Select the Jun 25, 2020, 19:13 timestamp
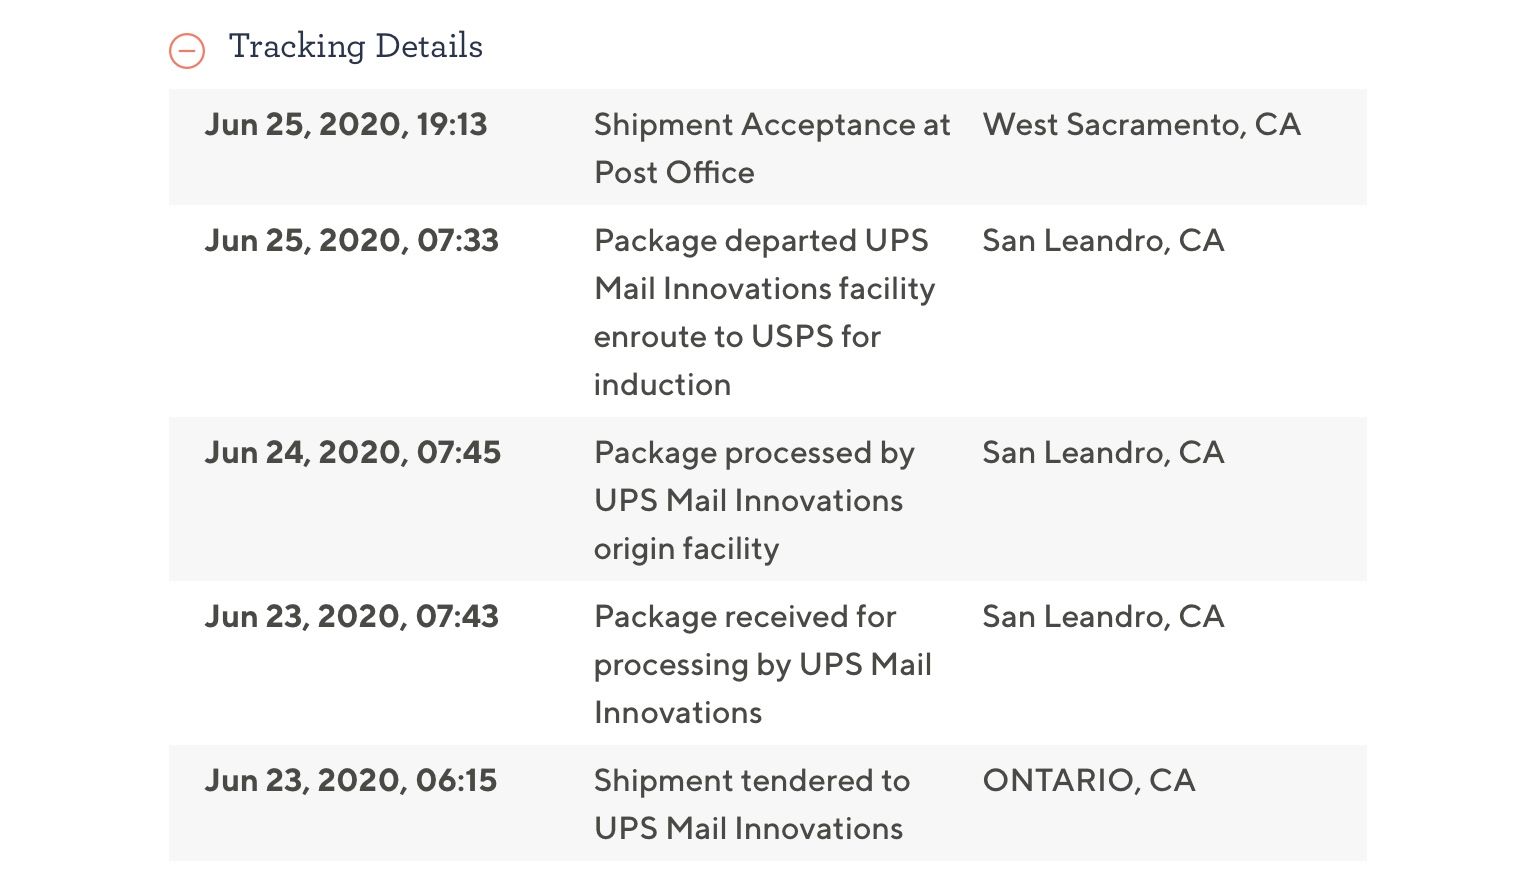 click(346, 125)
